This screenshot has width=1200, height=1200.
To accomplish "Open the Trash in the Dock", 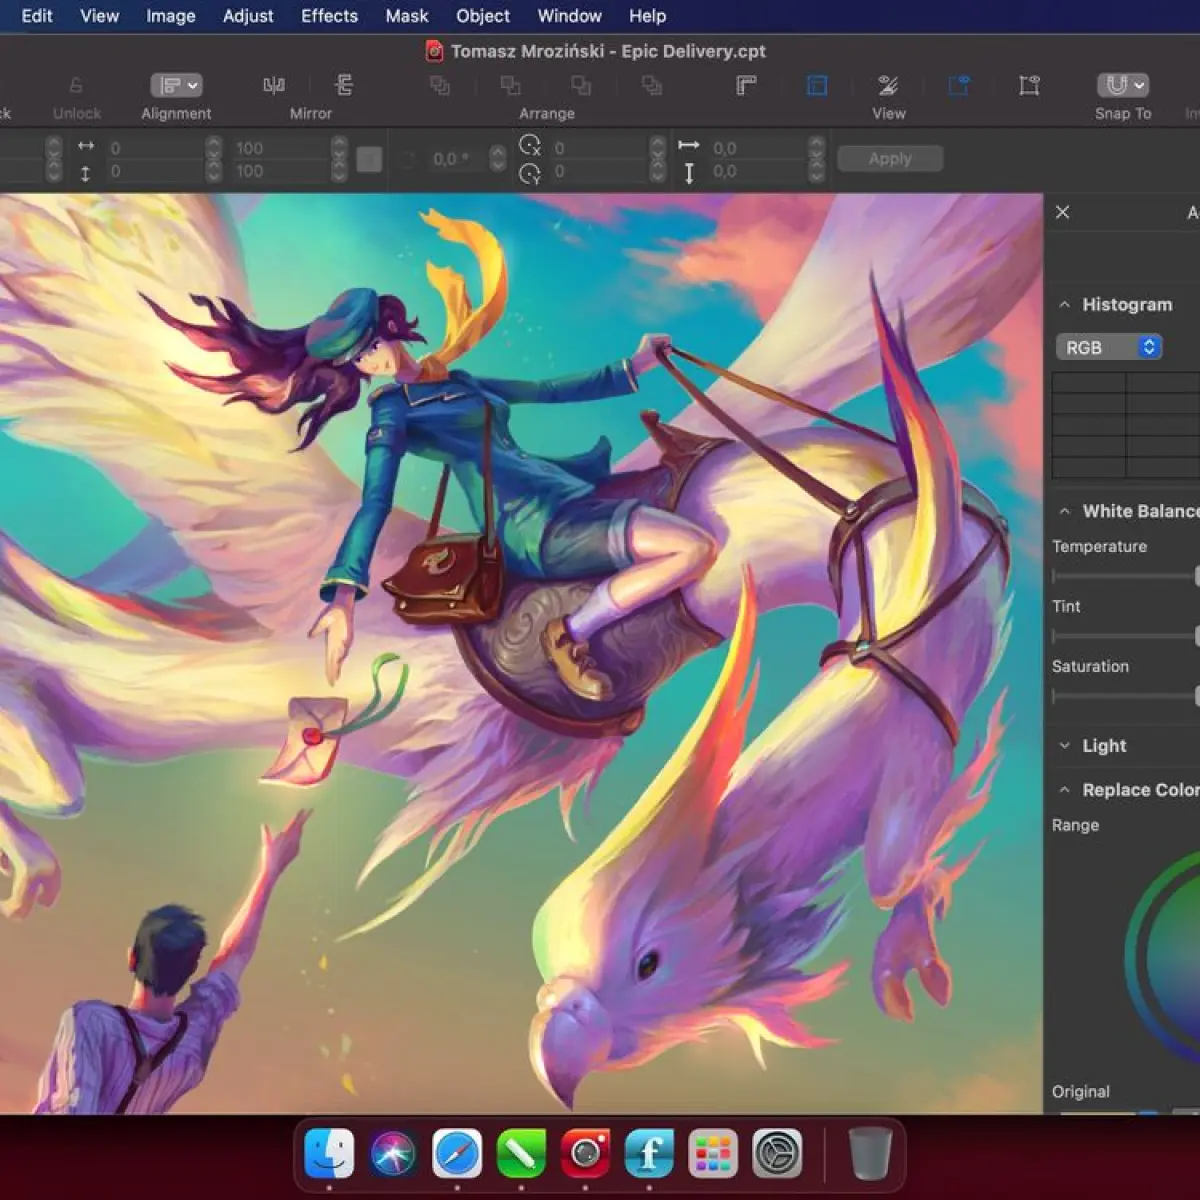I will 869,1153.
